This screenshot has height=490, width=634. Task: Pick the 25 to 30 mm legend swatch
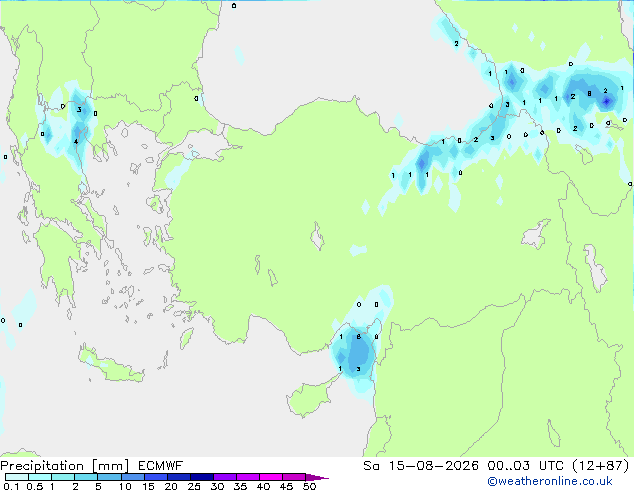pyautogui.click(x=202, y=477)
